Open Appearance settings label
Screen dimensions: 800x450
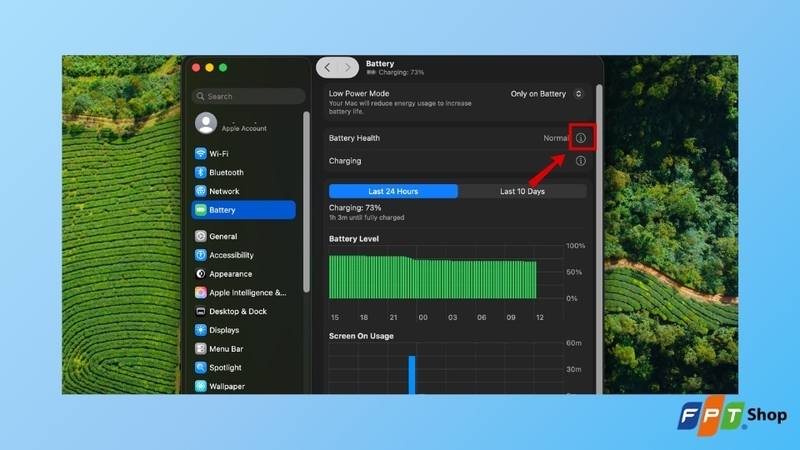tap(231, 274)
